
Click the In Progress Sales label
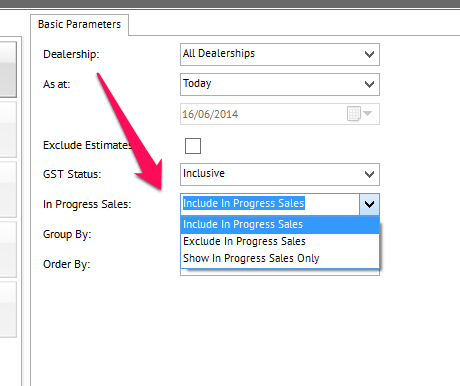coord(87,204)
